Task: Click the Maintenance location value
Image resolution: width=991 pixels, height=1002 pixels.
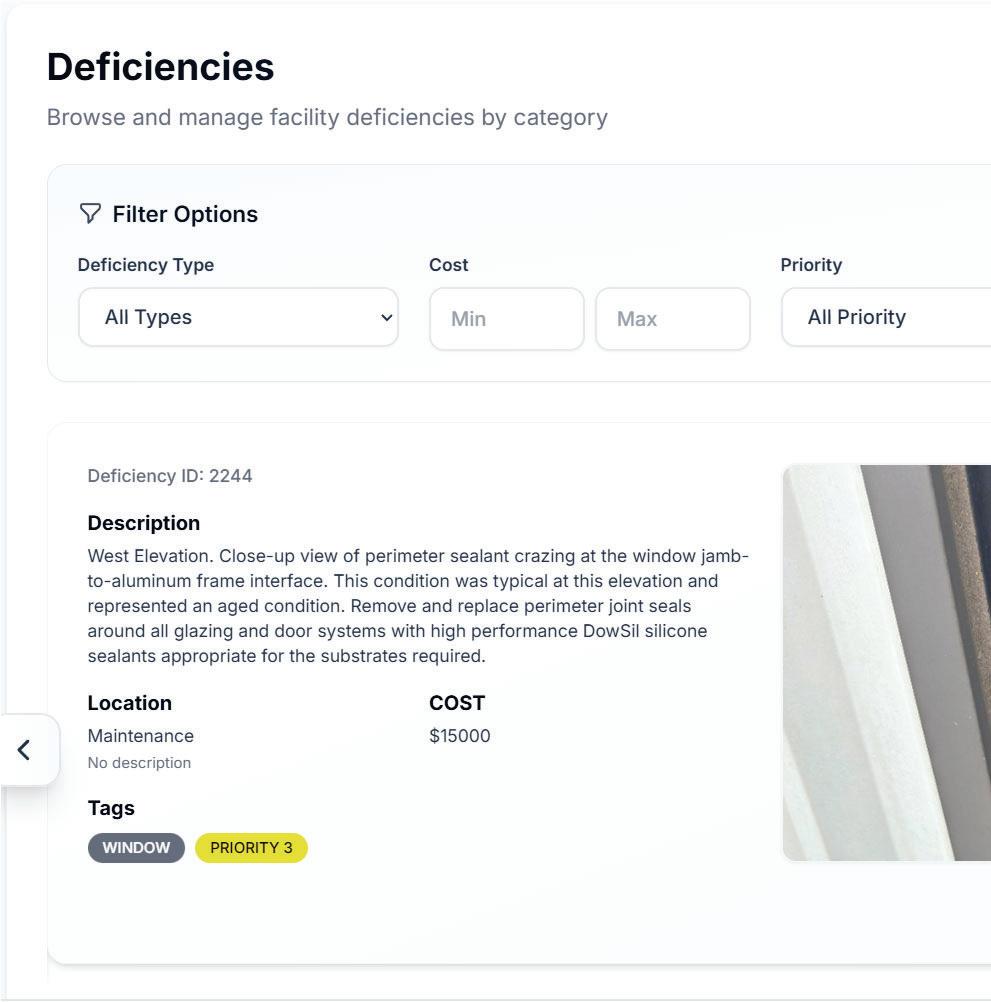Action: (141, 736)
